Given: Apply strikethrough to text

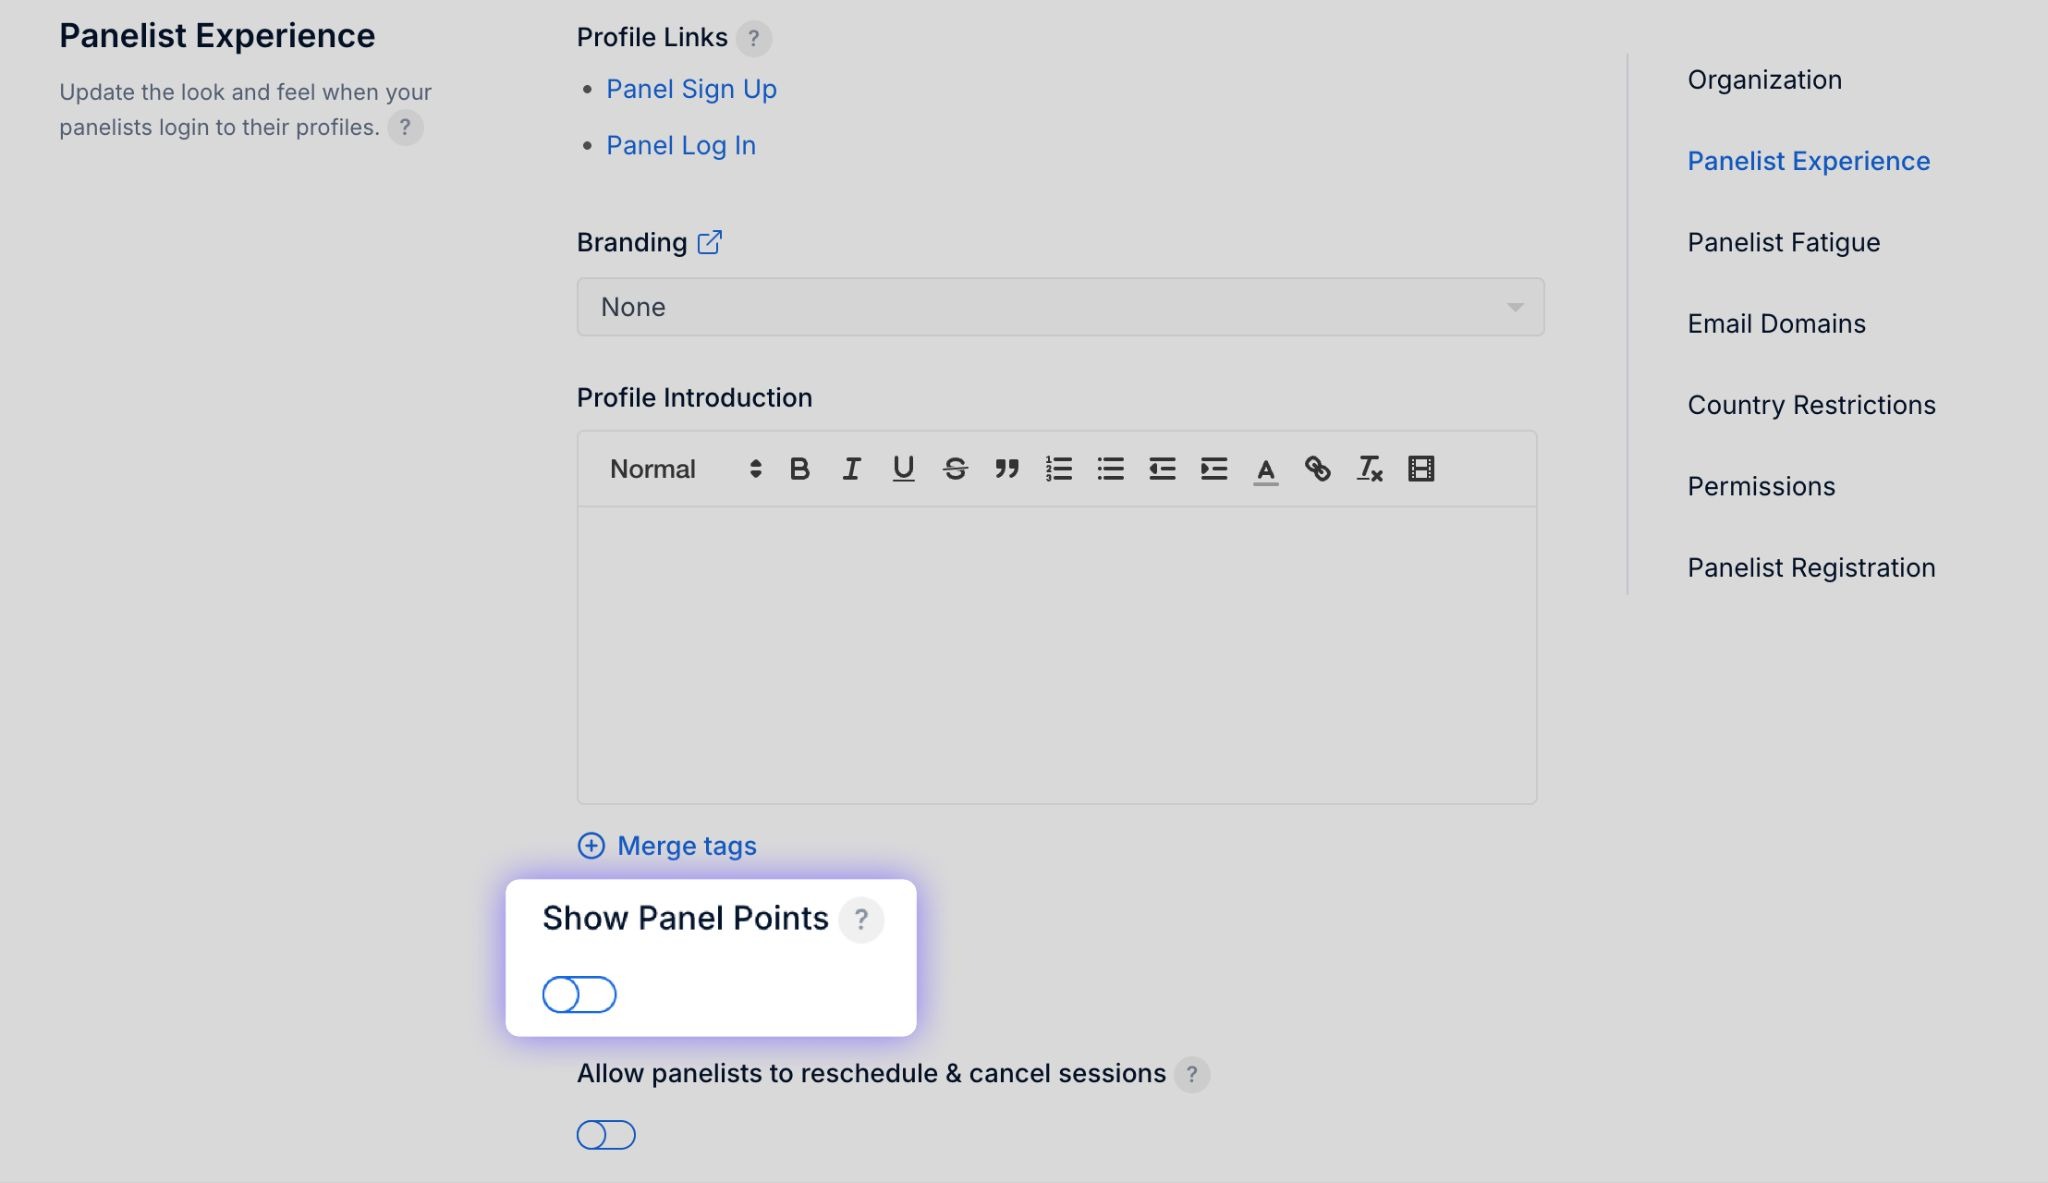Looking at the screenshot, I should point(955,469).
